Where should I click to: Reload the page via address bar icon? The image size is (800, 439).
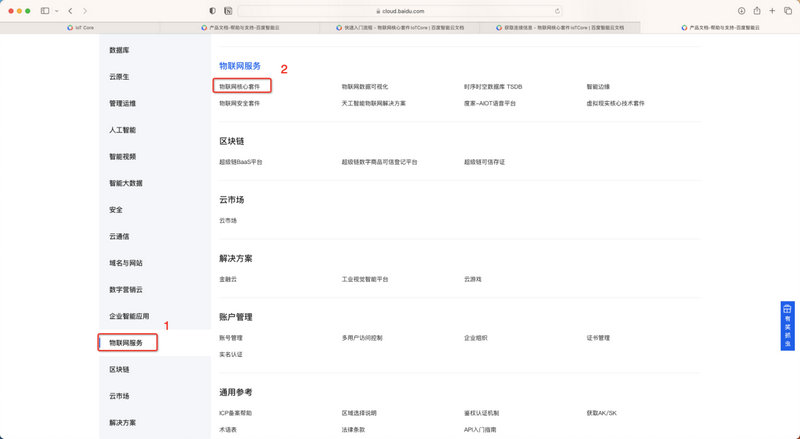pyautogui.click(x=557, y=11)
